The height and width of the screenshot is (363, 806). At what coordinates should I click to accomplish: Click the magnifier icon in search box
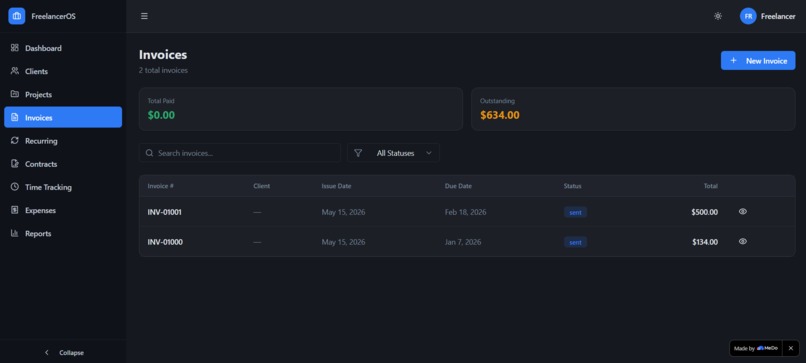pos(149,153)
